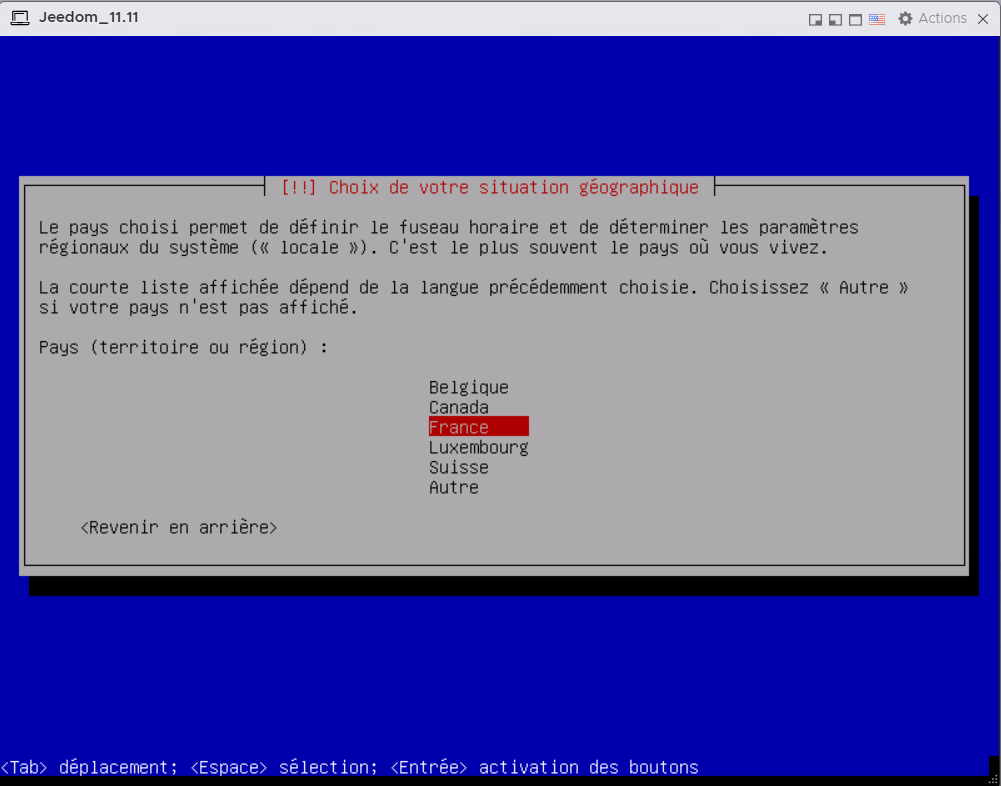Image resolution: width=1001 pixels, height=786 pixels.
Task: Activate the Revenir en arrière button
Action: 179,527
